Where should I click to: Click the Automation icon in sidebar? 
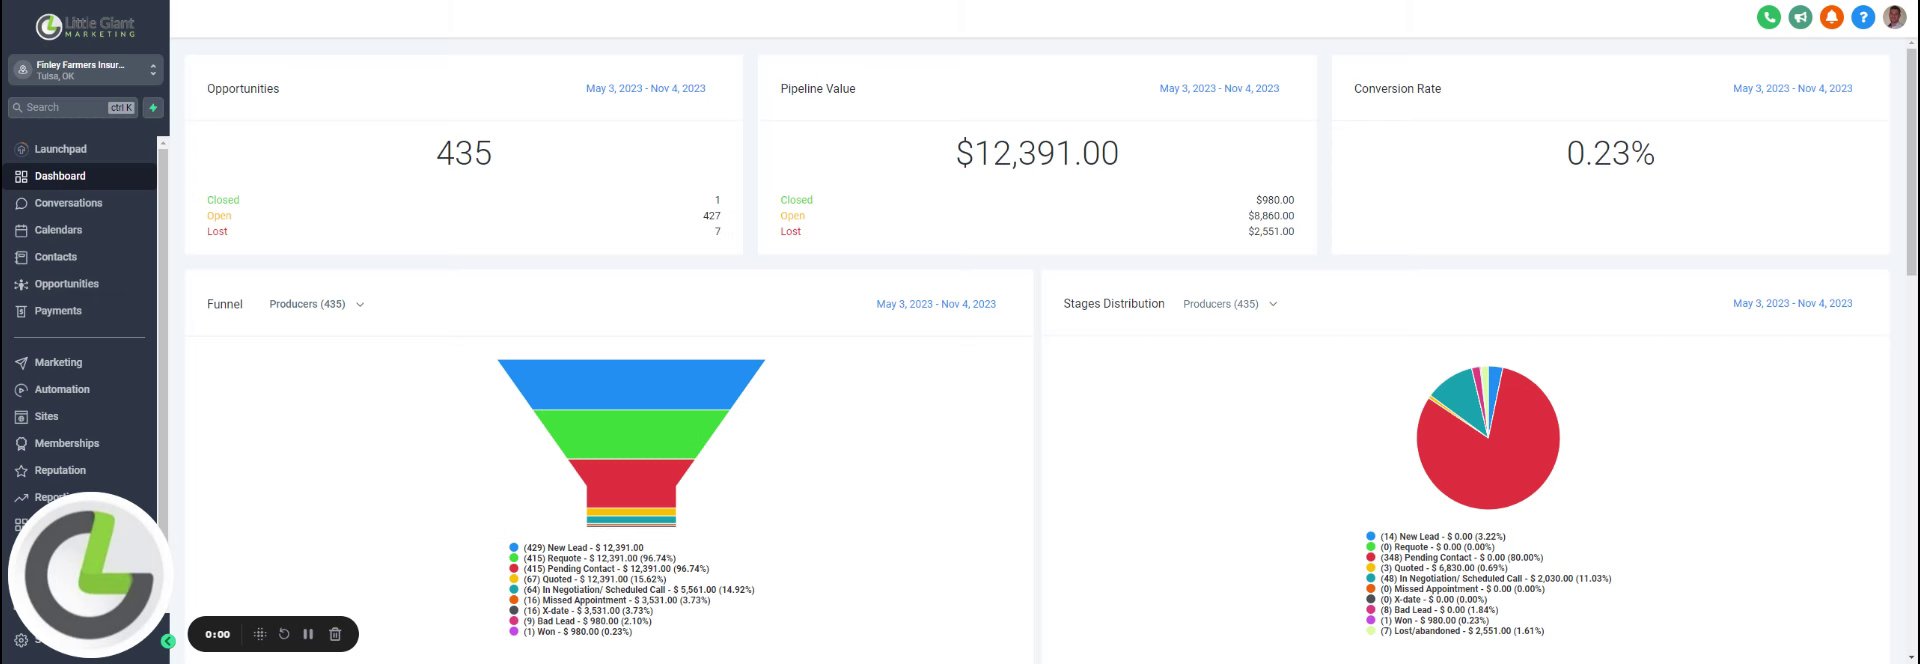click(21, 390)
